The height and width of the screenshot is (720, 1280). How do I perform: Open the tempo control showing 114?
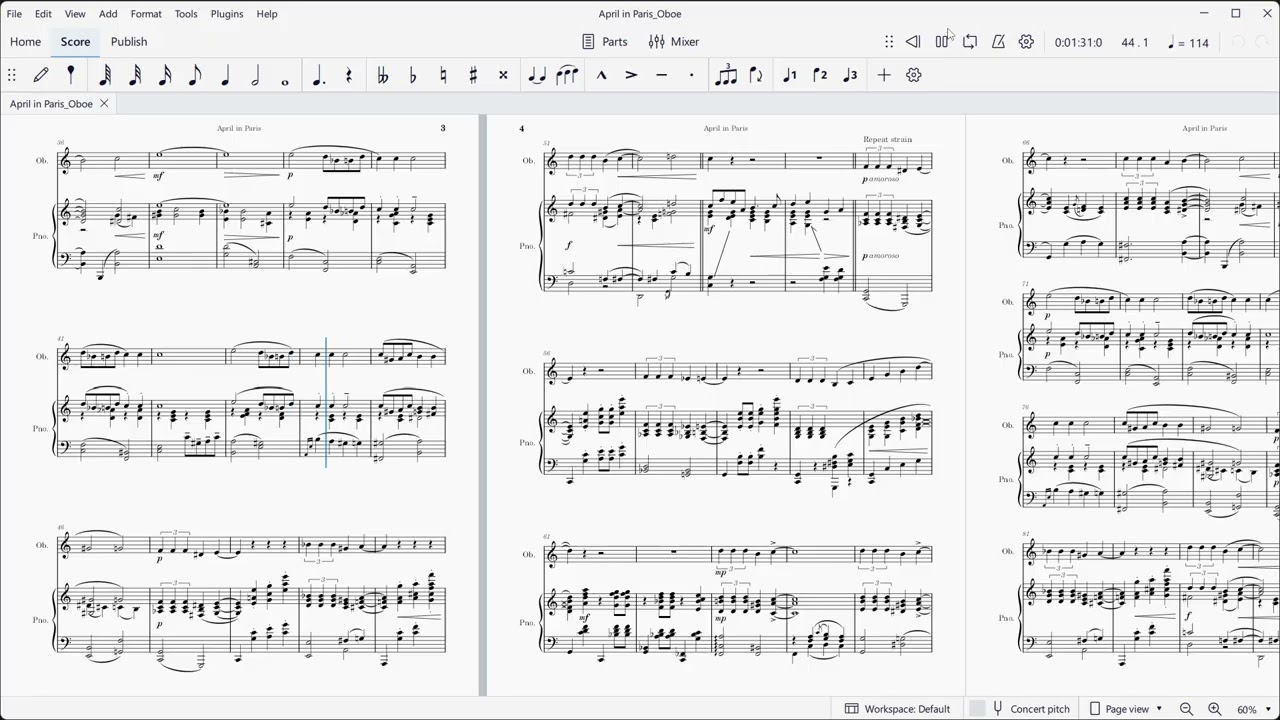pos(1188,43)
